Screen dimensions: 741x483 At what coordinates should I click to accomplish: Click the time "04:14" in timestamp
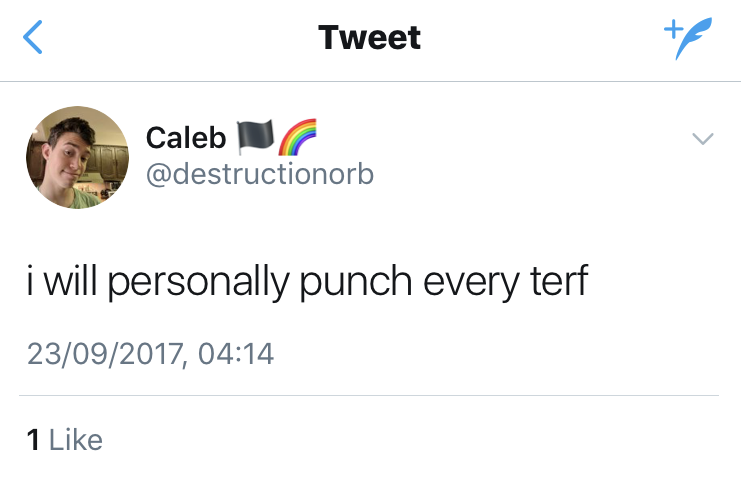pyautogui.click(x=235, y=353)
